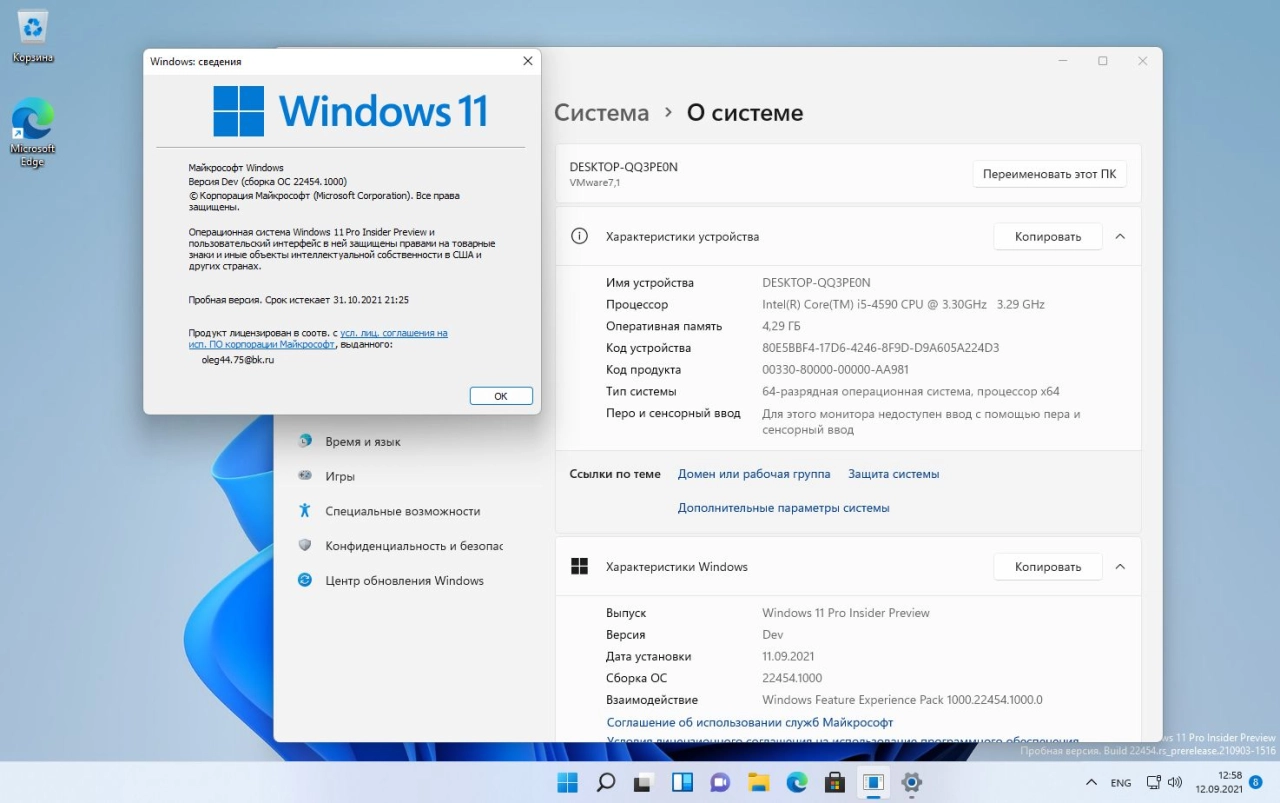
Task: Collapse the Характеристики Windows section
Action: [1120, 567]
